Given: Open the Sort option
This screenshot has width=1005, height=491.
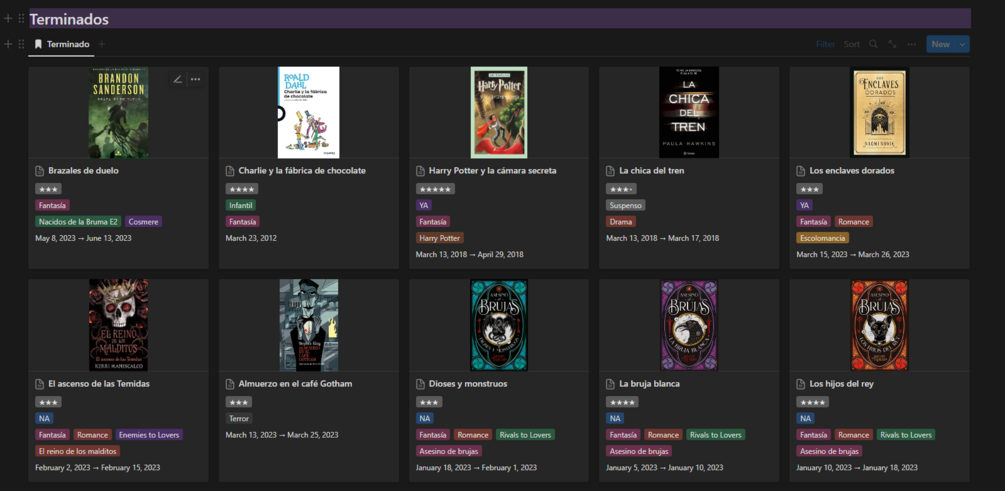Looking at the screenshot, I should (852, 44).
